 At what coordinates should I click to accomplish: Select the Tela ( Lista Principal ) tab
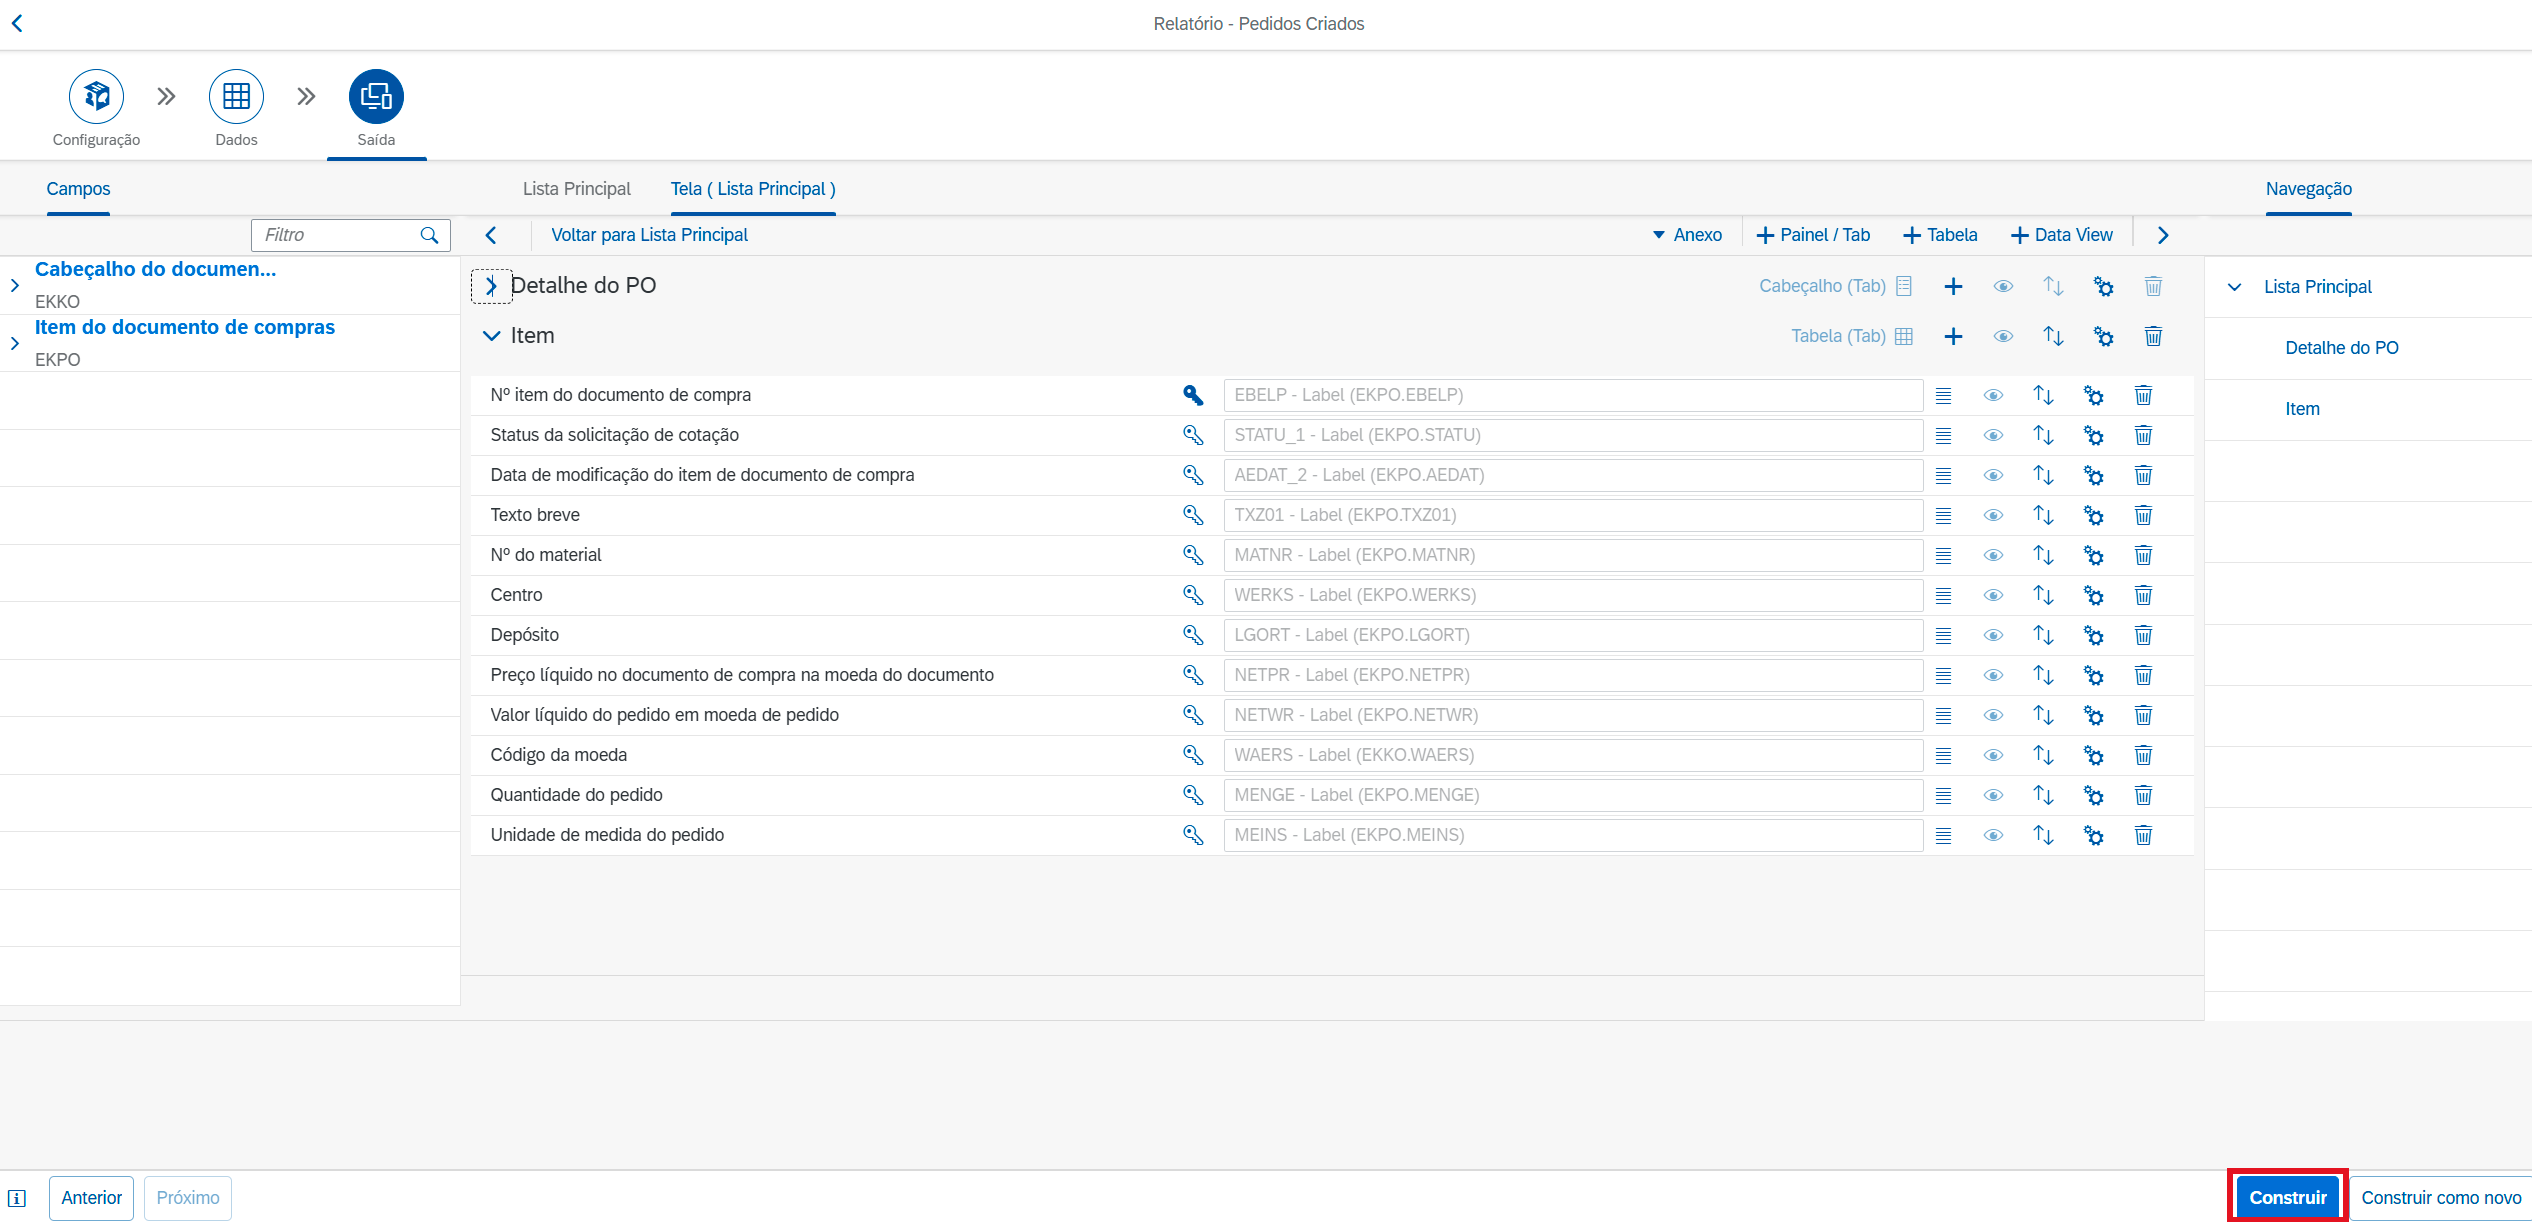753,189
